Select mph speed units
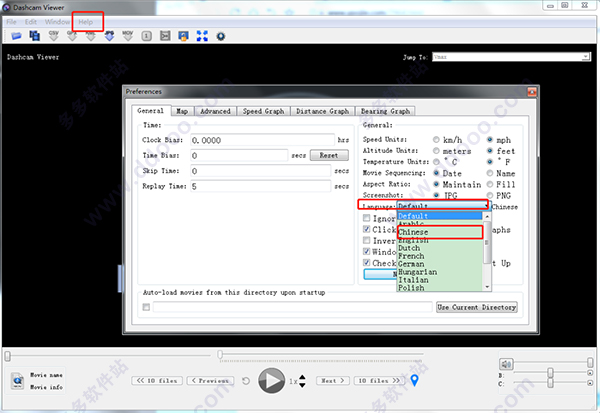600x413 pixels. coord(490,140)
